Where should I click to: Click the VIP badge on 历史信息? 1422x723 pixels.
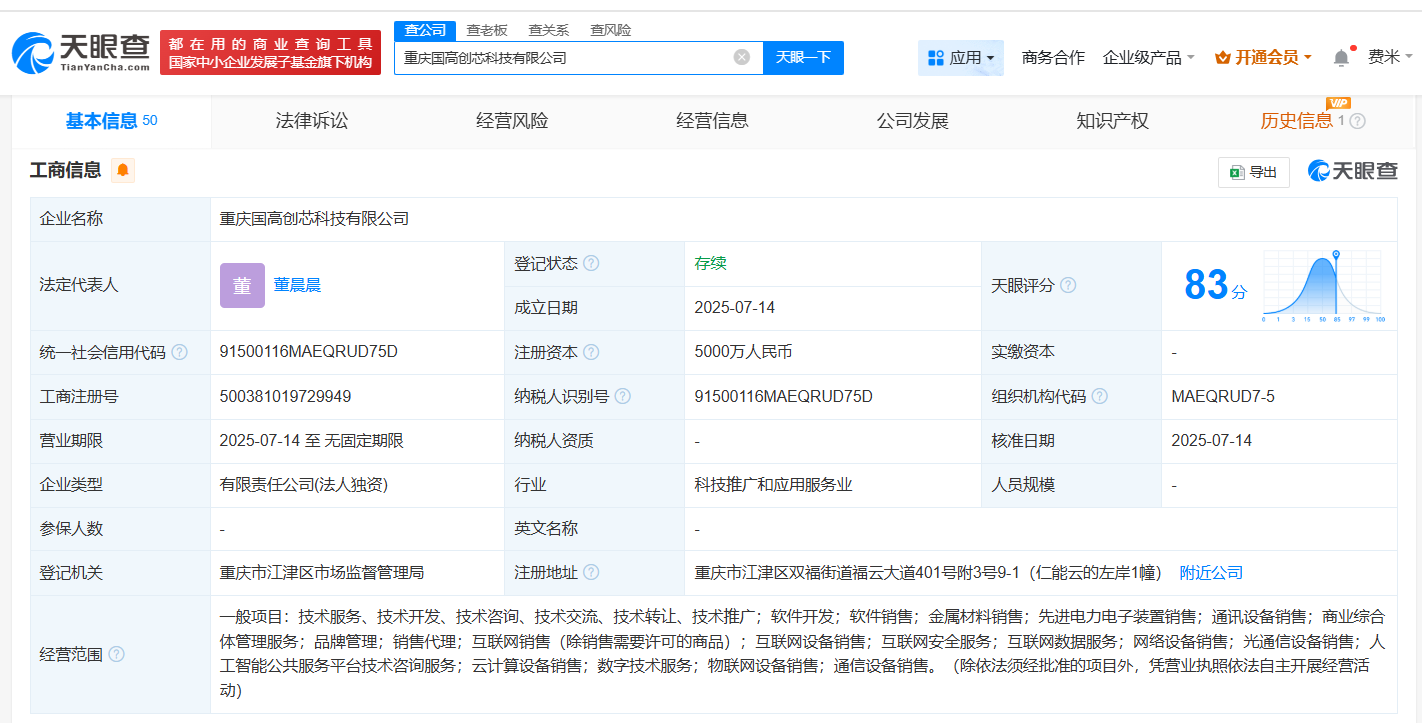pos(1340,103)
